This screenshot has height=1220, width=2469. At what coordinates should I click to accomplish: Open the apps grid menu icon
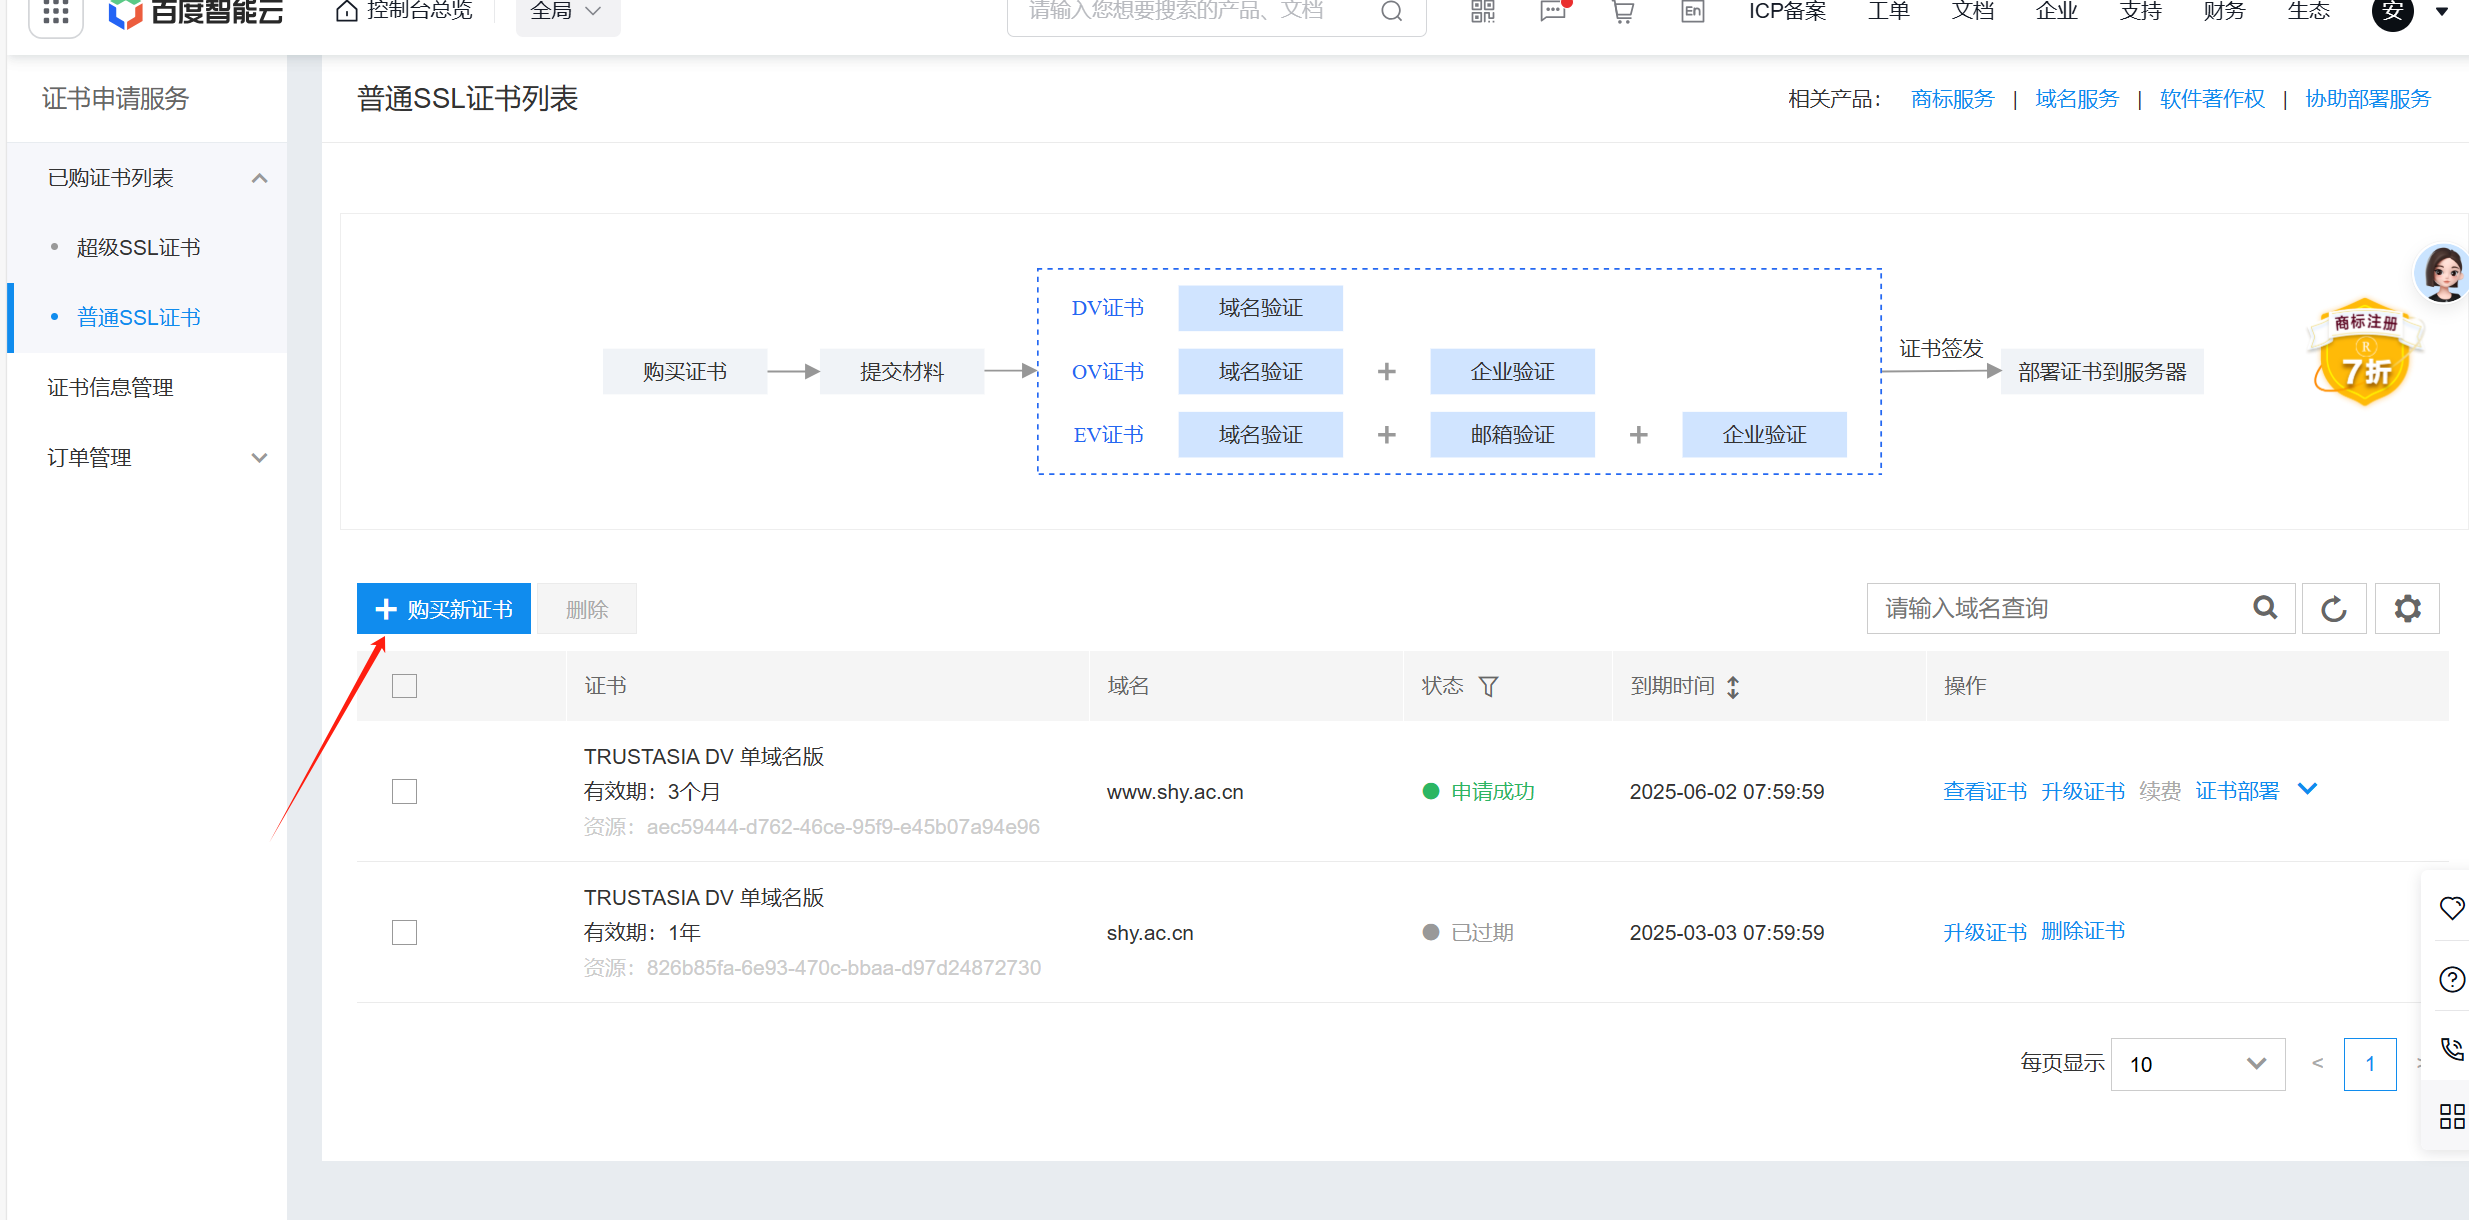(56, 12)
